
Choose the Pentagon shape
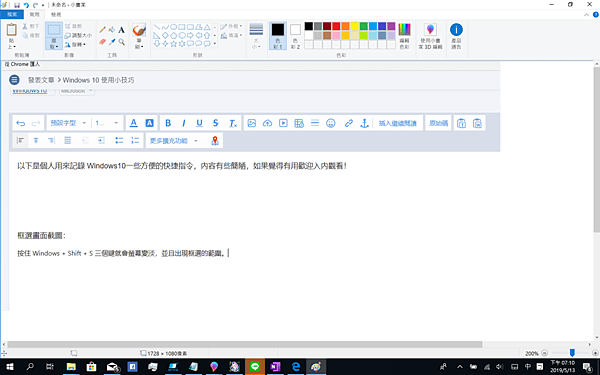pos(173,36)
